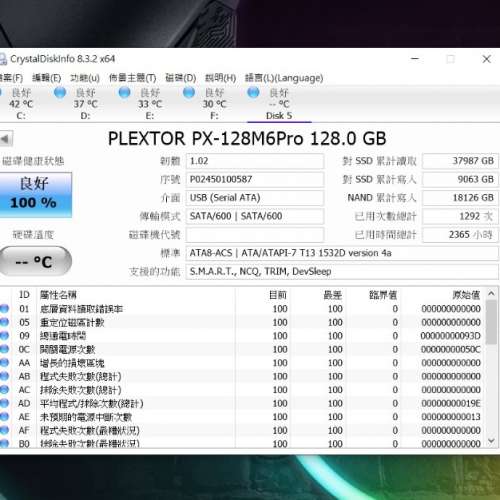Go to previous disk with left arrow
The image size is (500, 500).
pos(6,139)
